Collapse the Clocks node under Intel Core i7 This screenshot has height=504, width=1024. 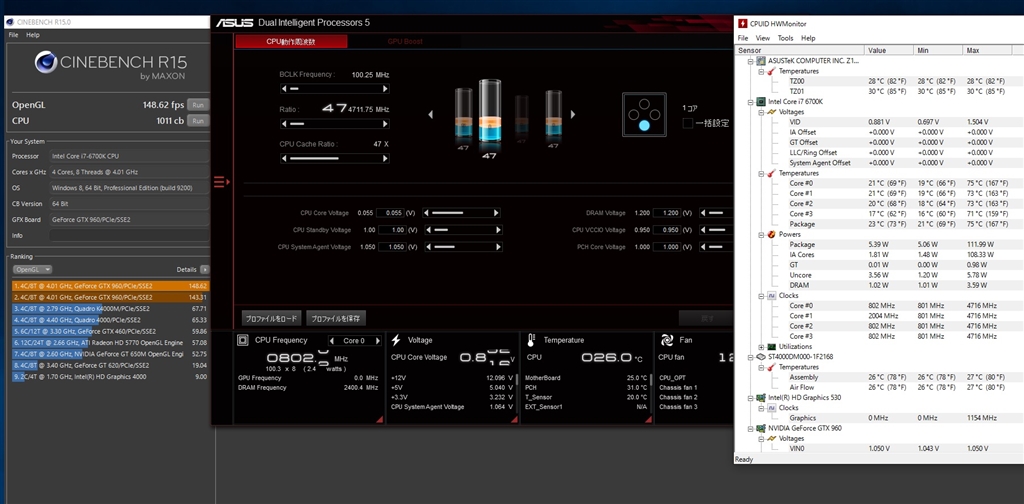tap(760, 295)
